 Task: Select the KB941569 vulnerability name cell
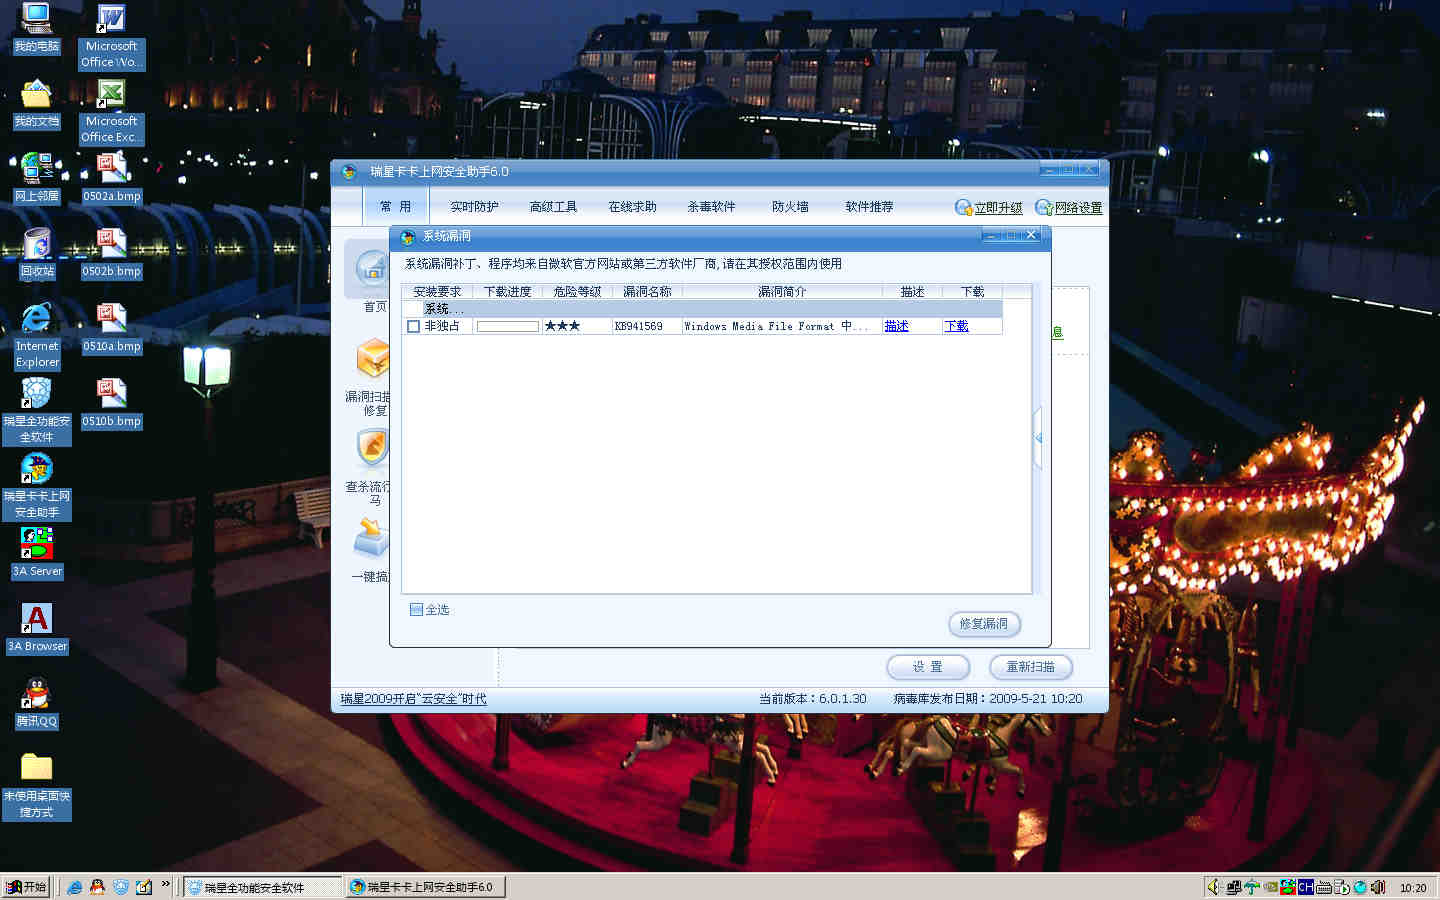tap(647, 326)
